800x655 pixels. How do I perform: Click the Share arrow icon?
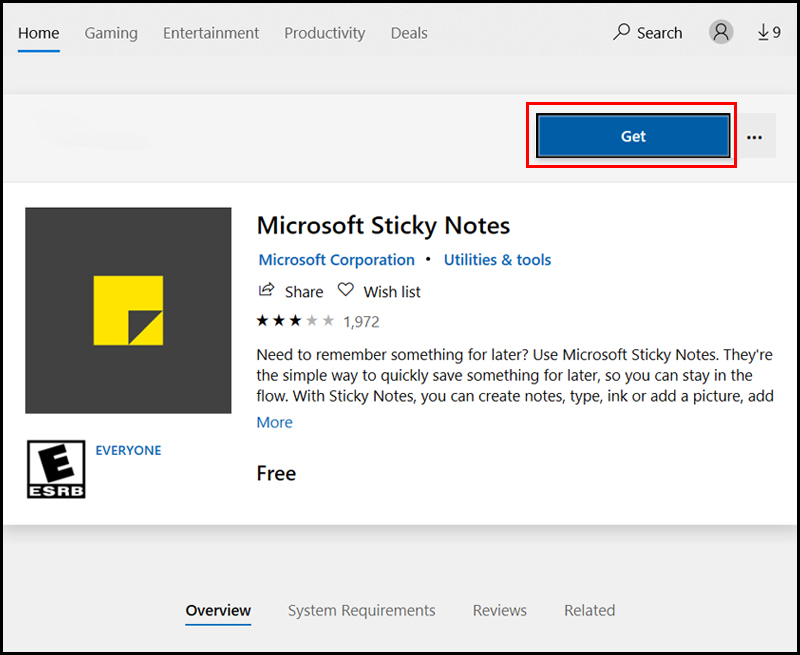(267, 290)
